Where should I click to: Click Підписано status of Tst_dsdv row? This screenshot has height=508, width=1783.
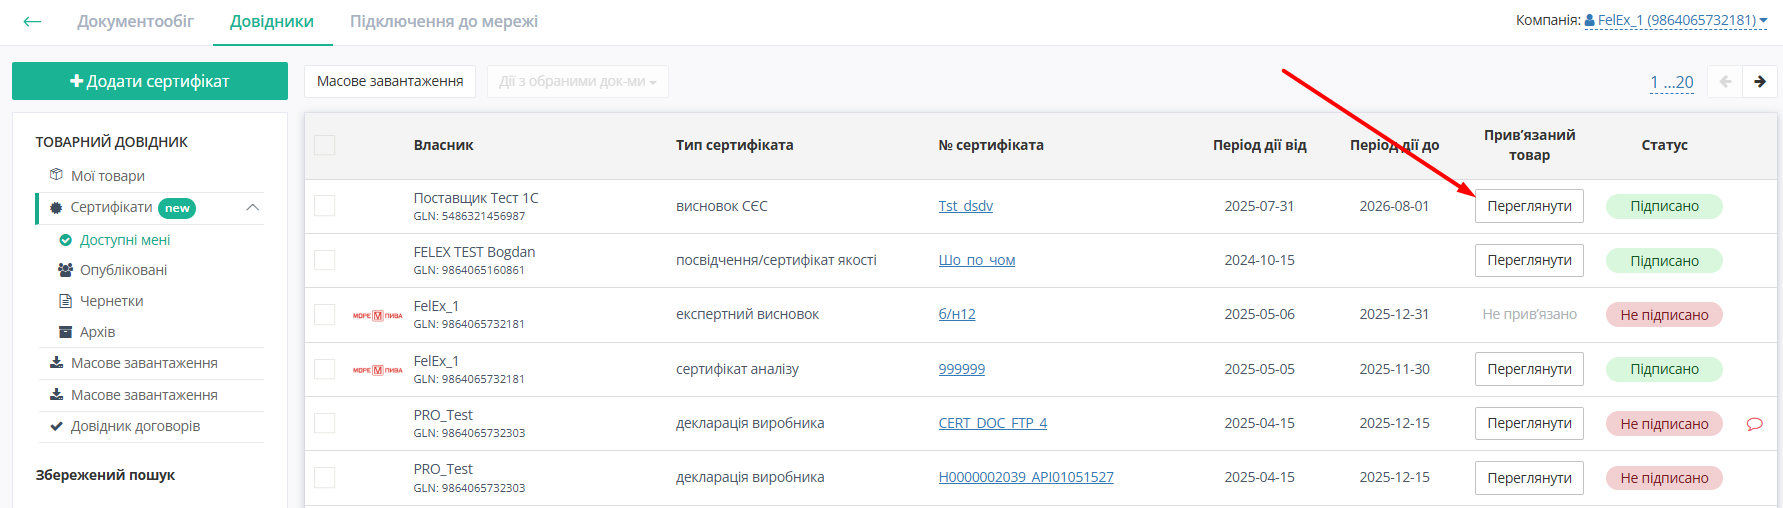point(1665,206)
